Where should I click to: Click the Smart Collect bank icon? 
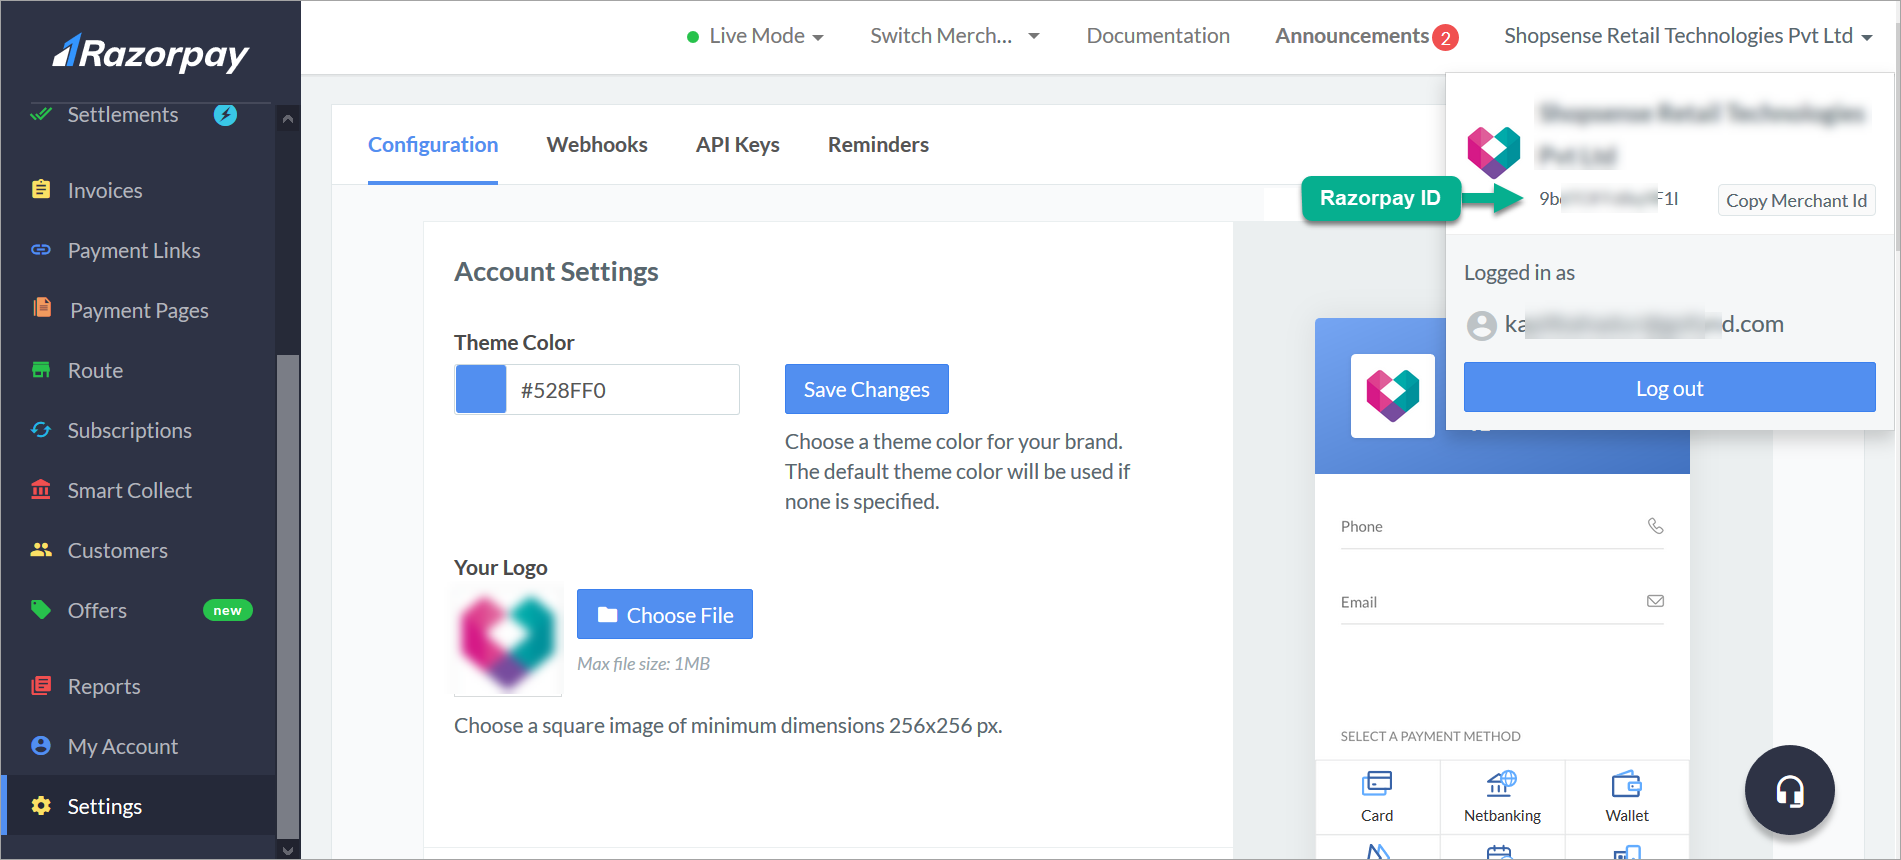tap(41, 489)
